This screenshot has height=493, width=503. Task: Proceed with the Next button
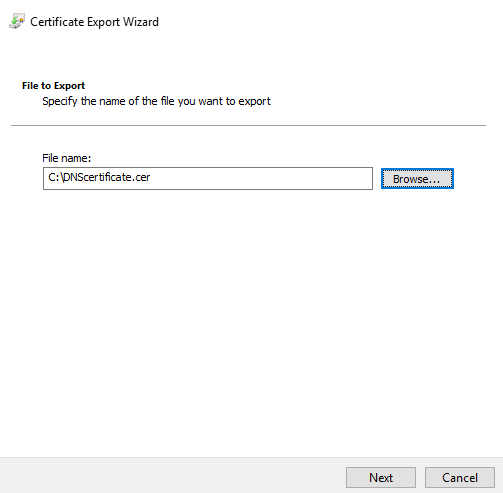381,477
